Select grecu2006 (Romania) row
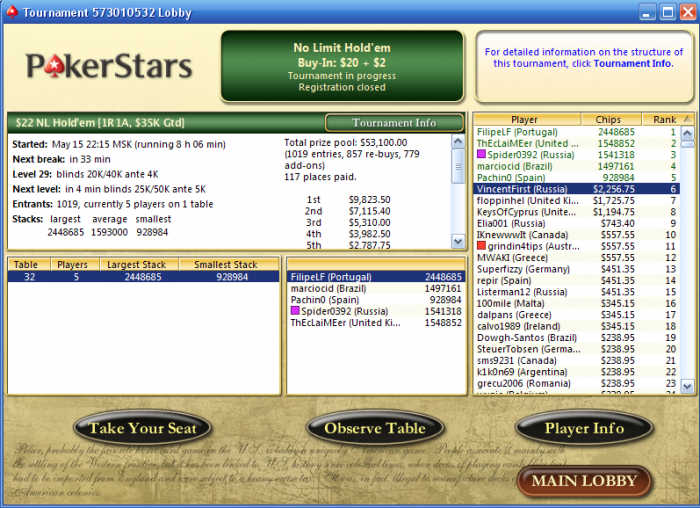 577,383
